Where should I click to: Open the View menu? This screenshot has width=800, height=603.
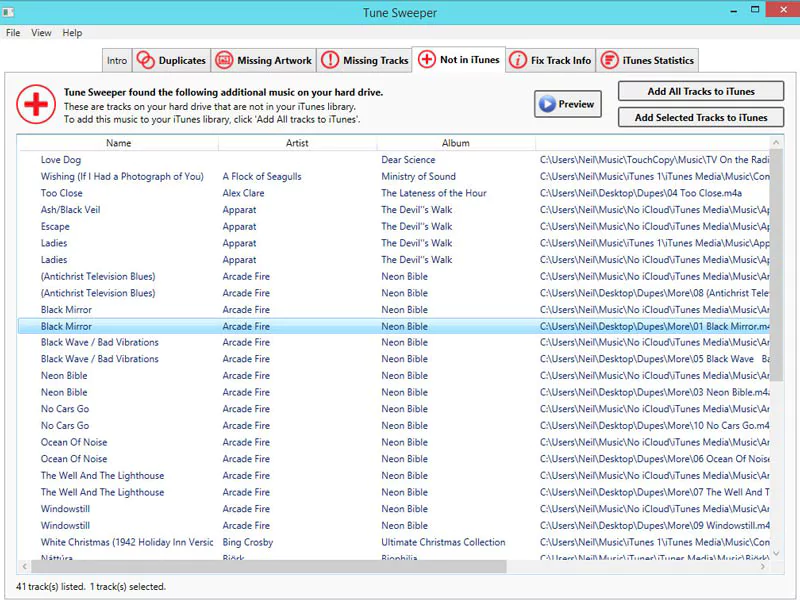(41, 33)
